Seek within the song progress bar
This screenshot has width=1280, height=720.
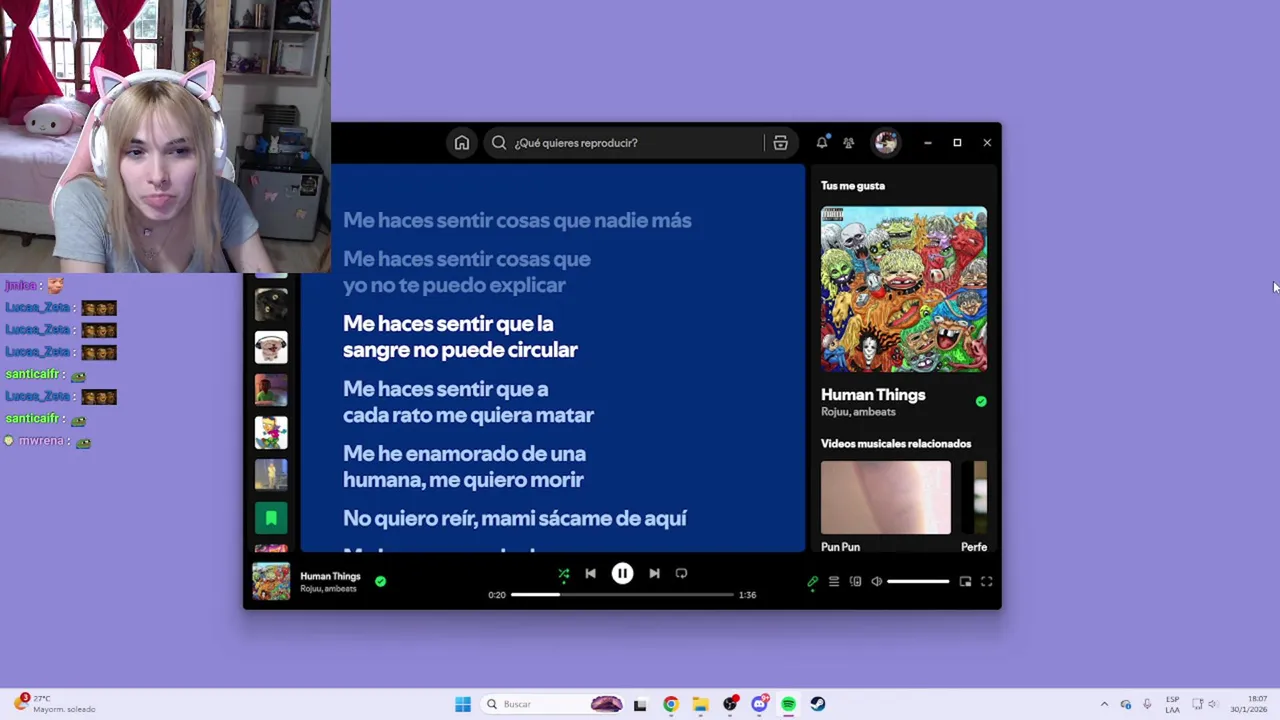pyautogui.click(x=622, y=595)
